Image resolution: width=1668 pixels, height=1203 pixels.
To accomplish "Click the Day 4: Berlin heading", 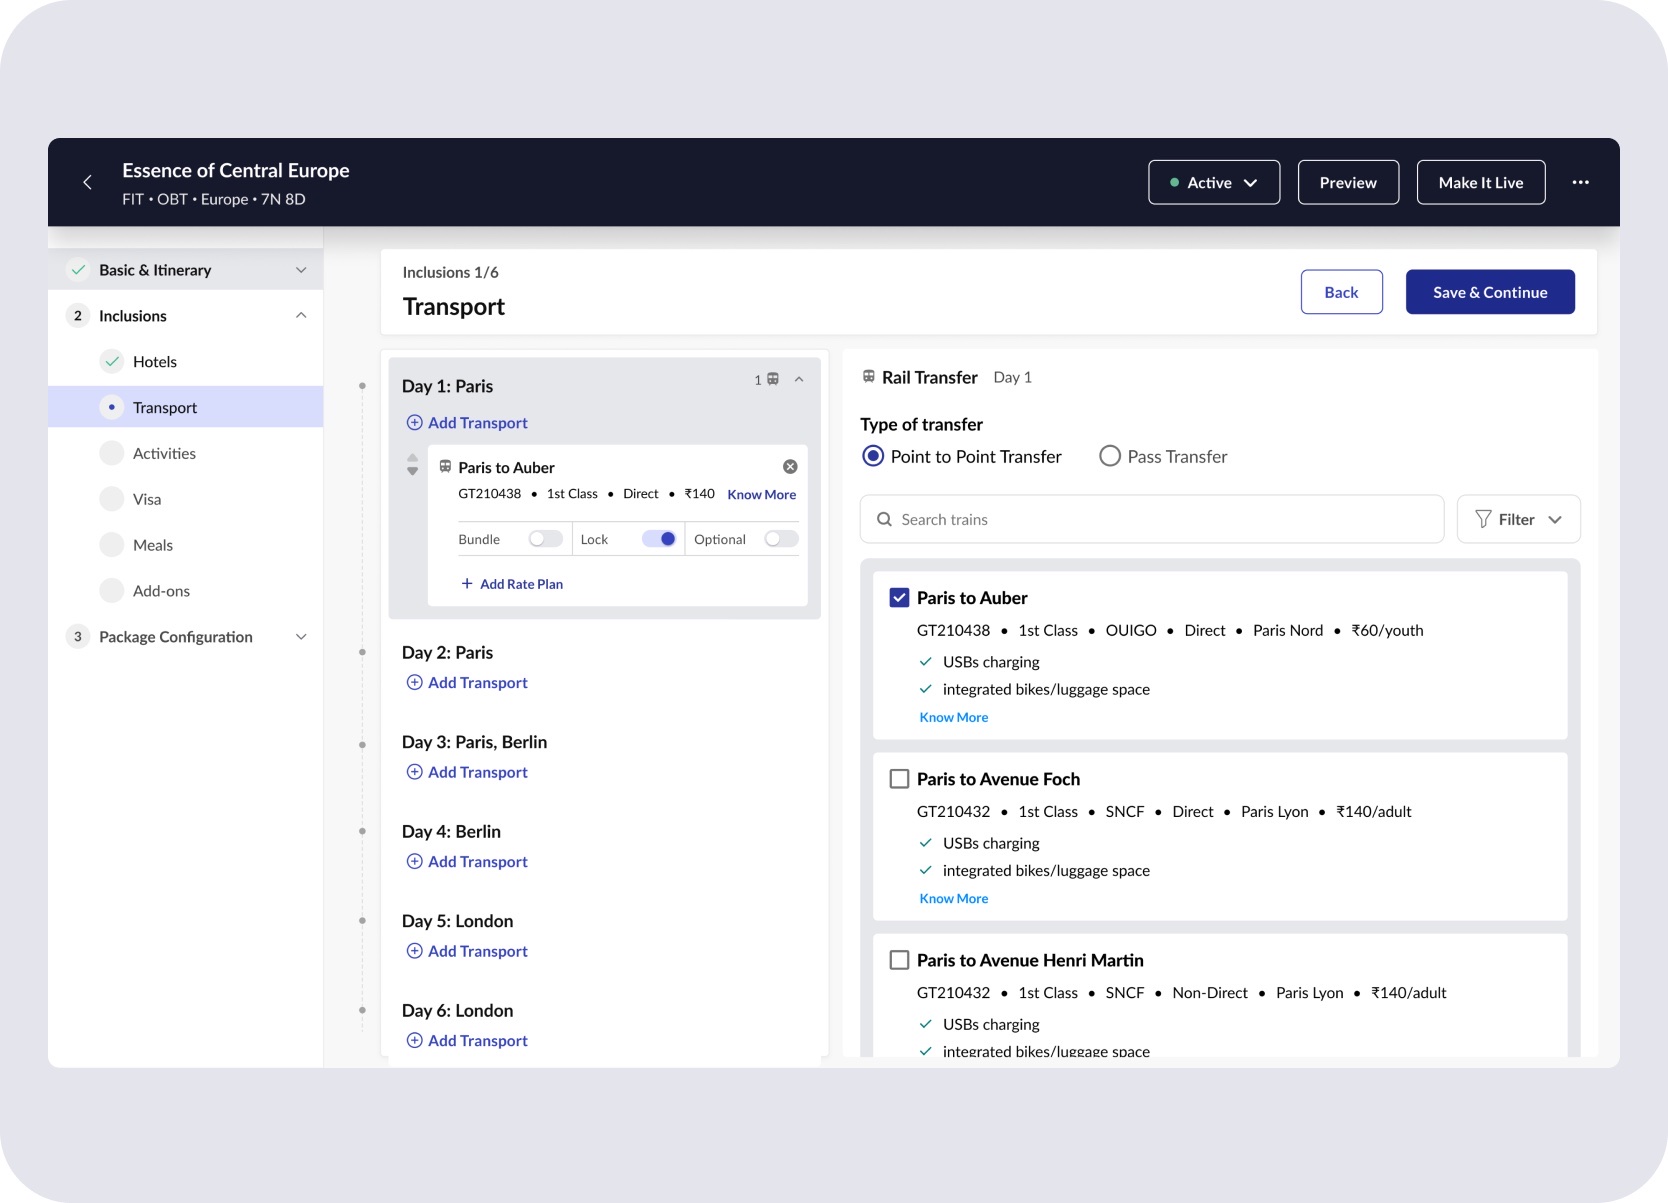I will click(x=451, y=831).
